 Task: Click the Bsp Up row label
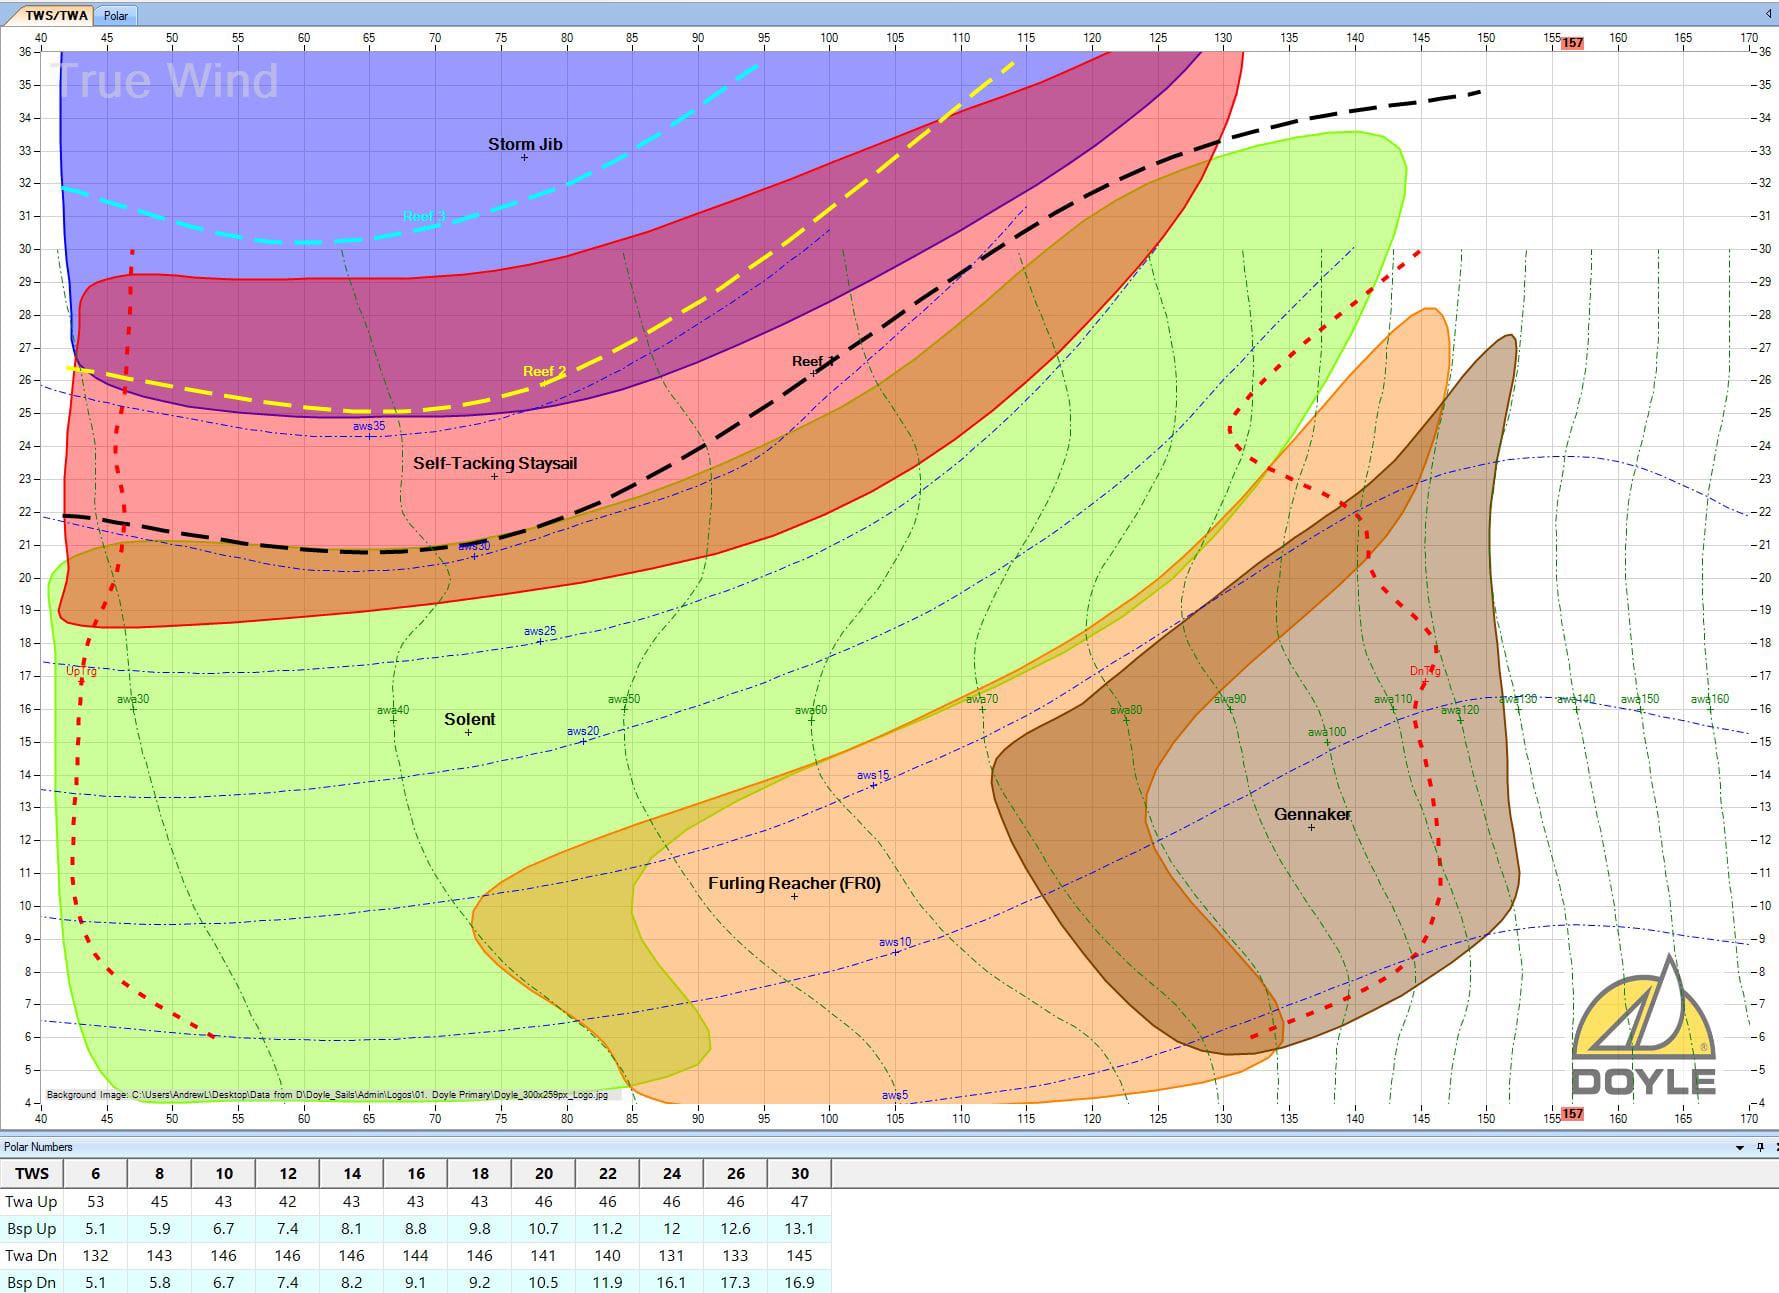click(x=32, y=1228)
